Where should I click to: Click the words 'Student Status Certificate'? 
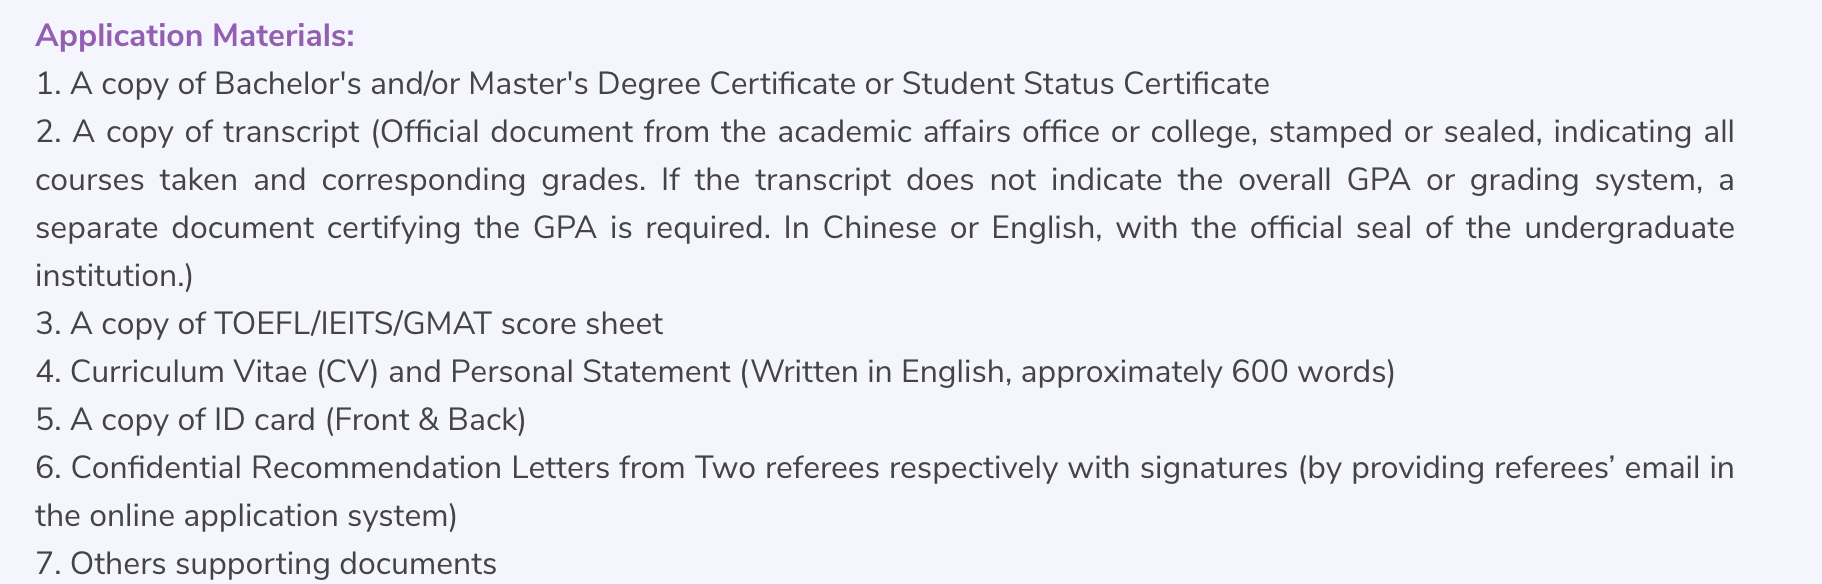1085,84
